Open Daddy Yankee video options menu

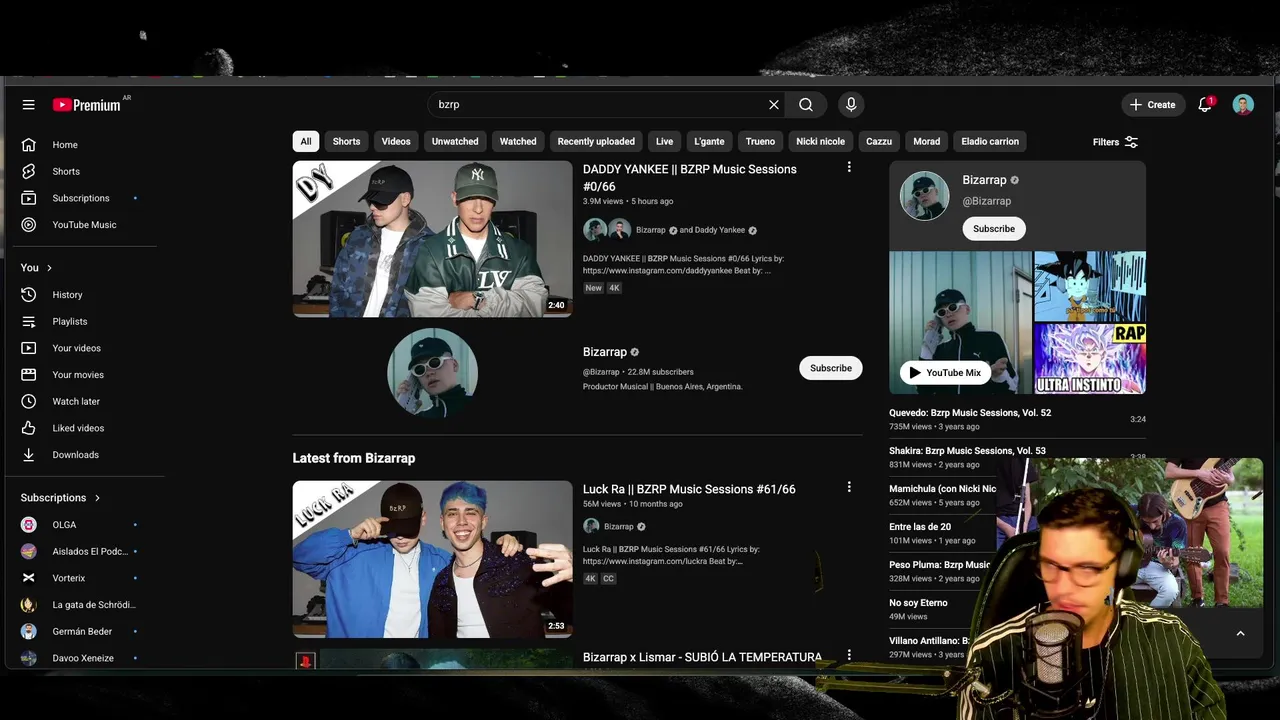pyautogui.click(x=849, y=167)
